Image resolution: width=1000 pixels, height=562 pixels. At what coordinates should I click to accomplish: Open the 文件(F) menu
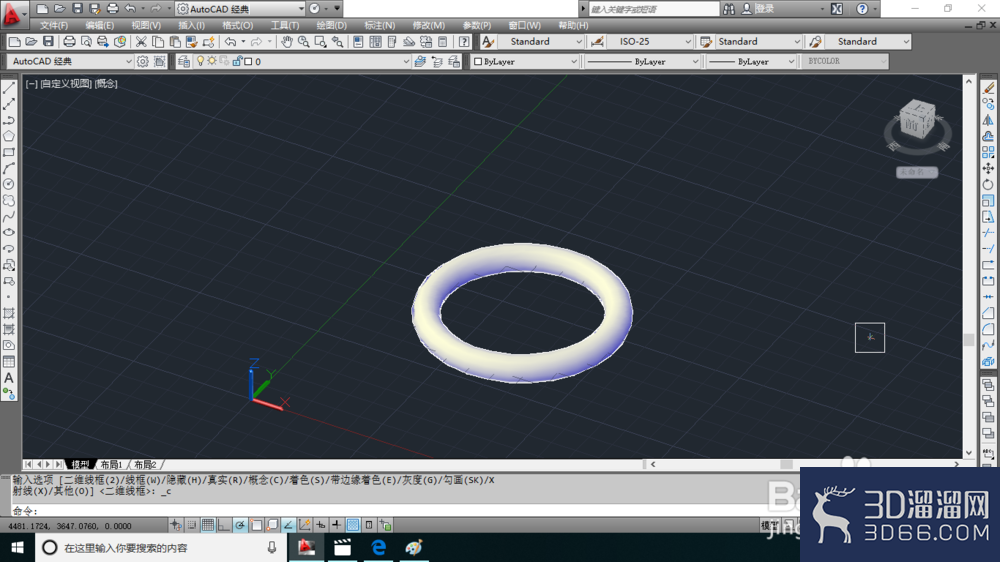click(x=54, y=26)
